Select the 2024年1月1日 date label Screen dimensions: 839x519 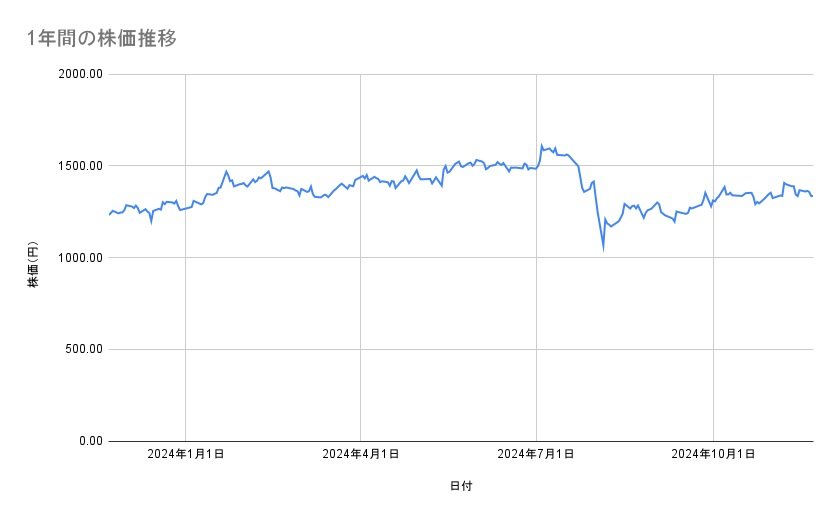[x=185, y=455]
